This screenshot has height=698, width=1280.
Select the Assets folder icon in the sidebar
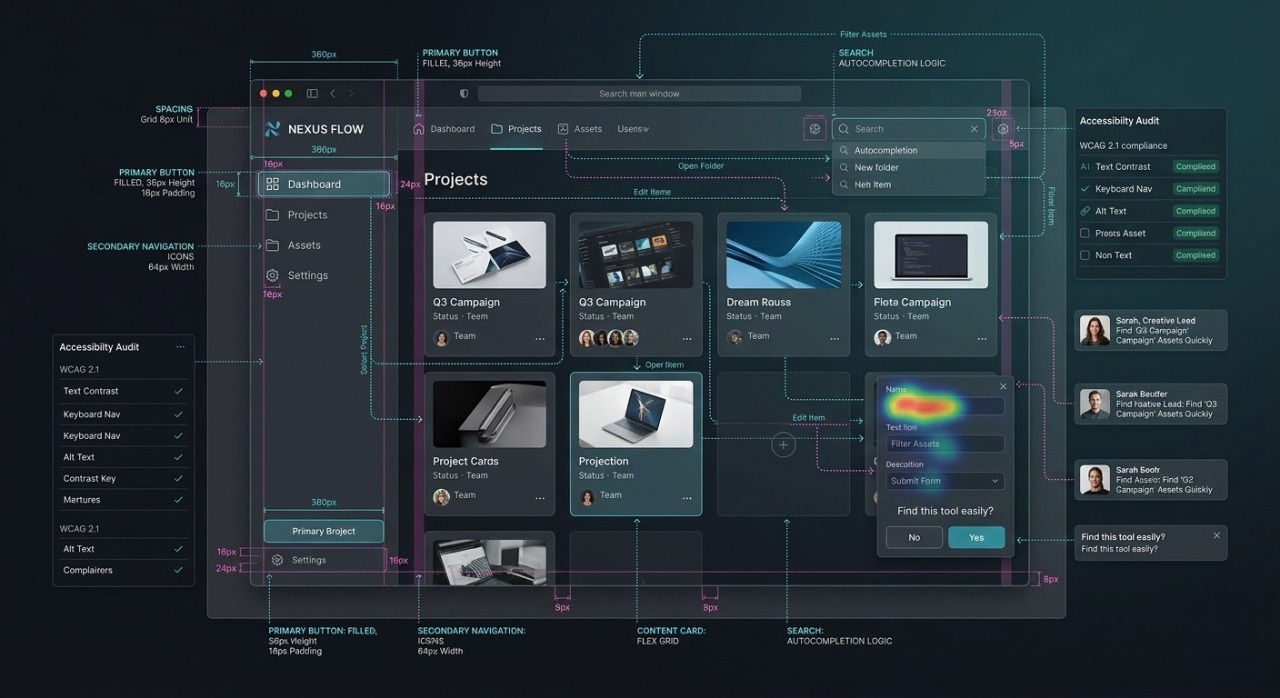(x=272, y=245)
